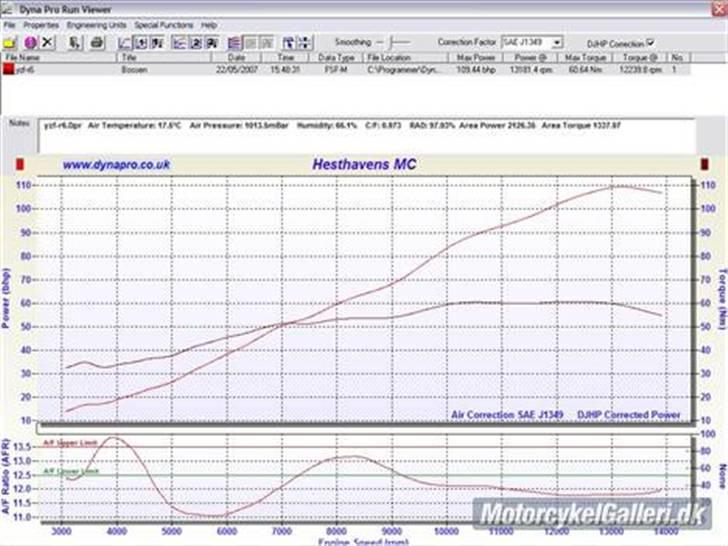Click the Hesthavens MC graph title

pos(364,164)
